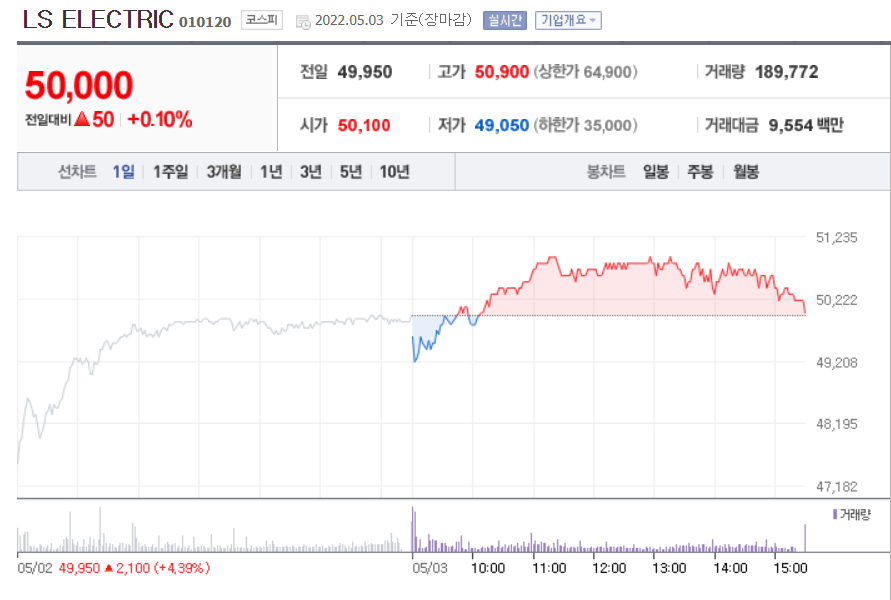Screen dimensions: 891x600
Task: Click the previous close value 49,950 in 전일
Action: [365, 72]
